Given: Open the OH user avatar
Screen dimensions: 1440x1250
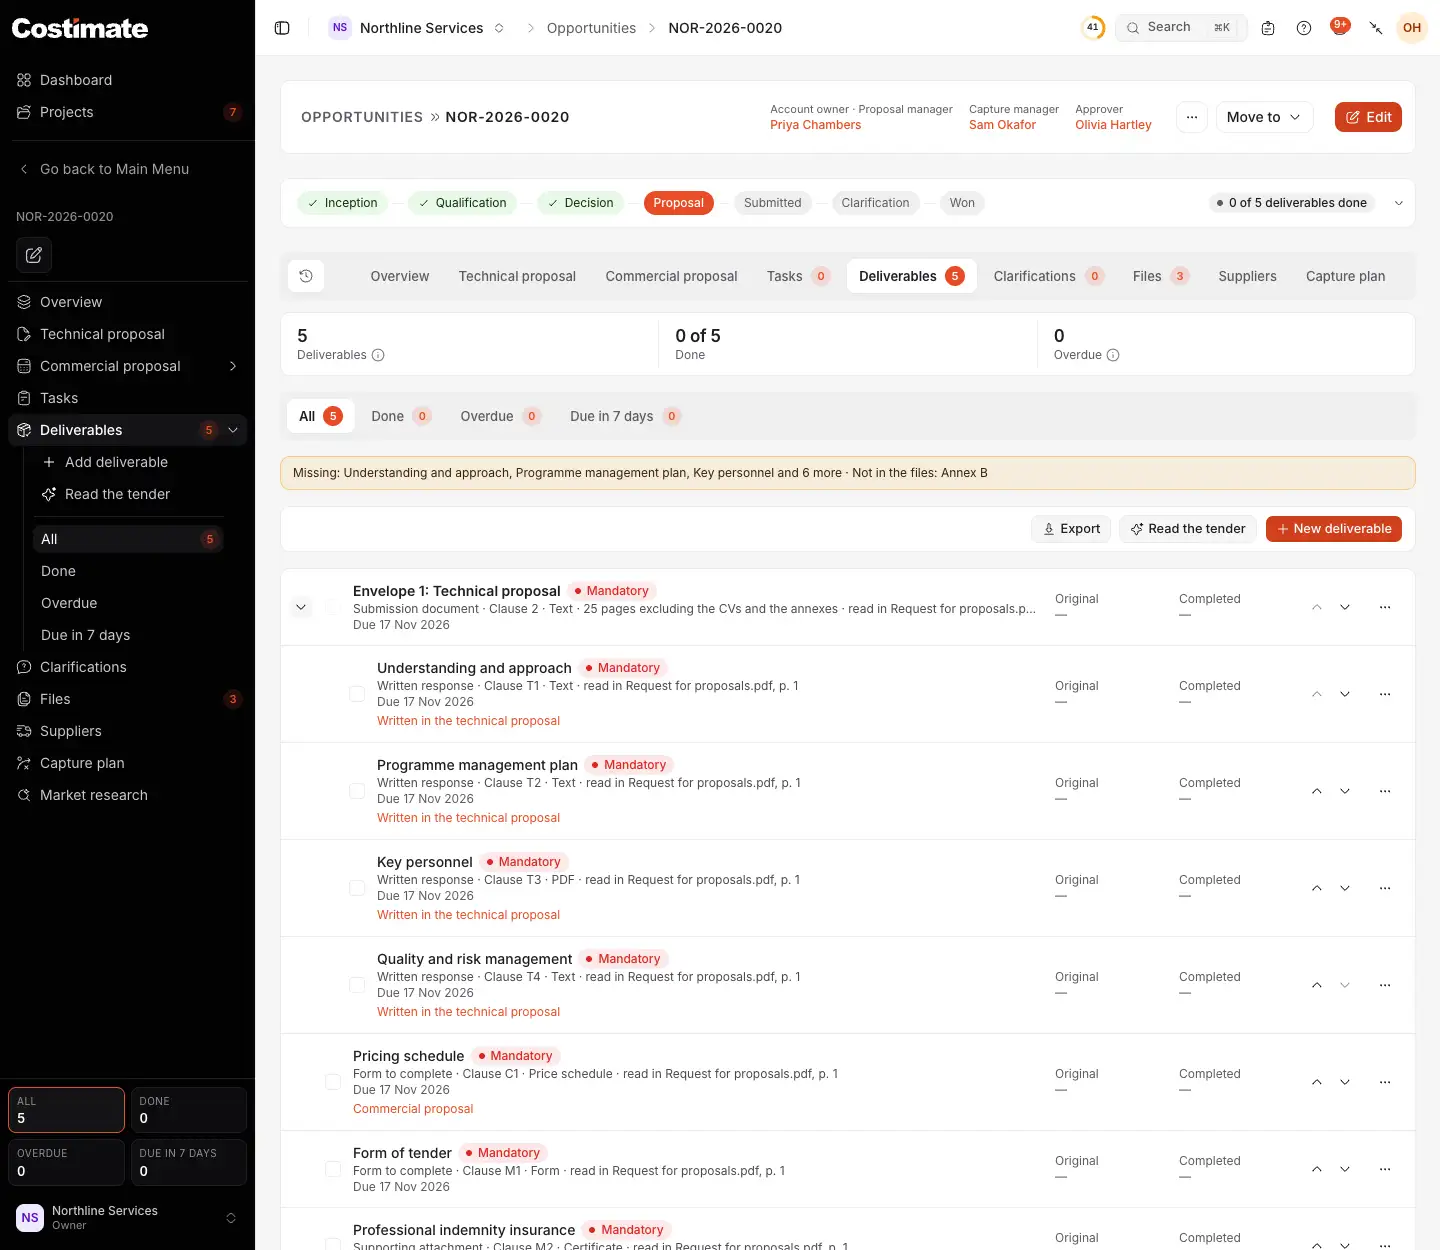Looking at the screenshot, I should tap(1412, 28).
